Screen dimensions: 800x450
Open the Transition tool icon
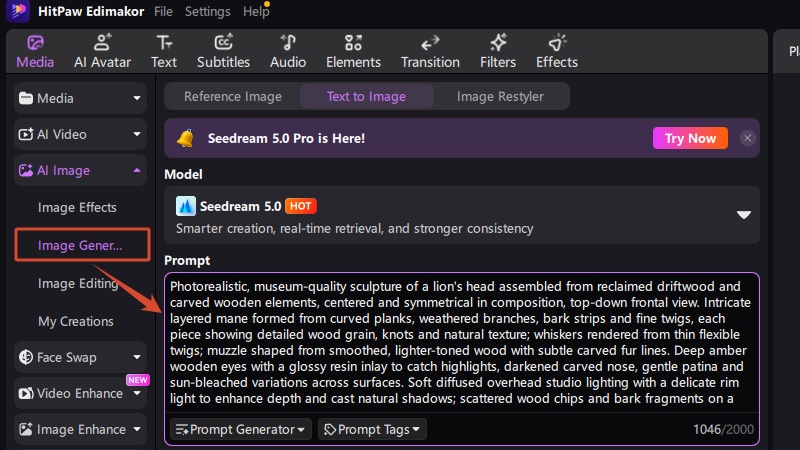430,42
